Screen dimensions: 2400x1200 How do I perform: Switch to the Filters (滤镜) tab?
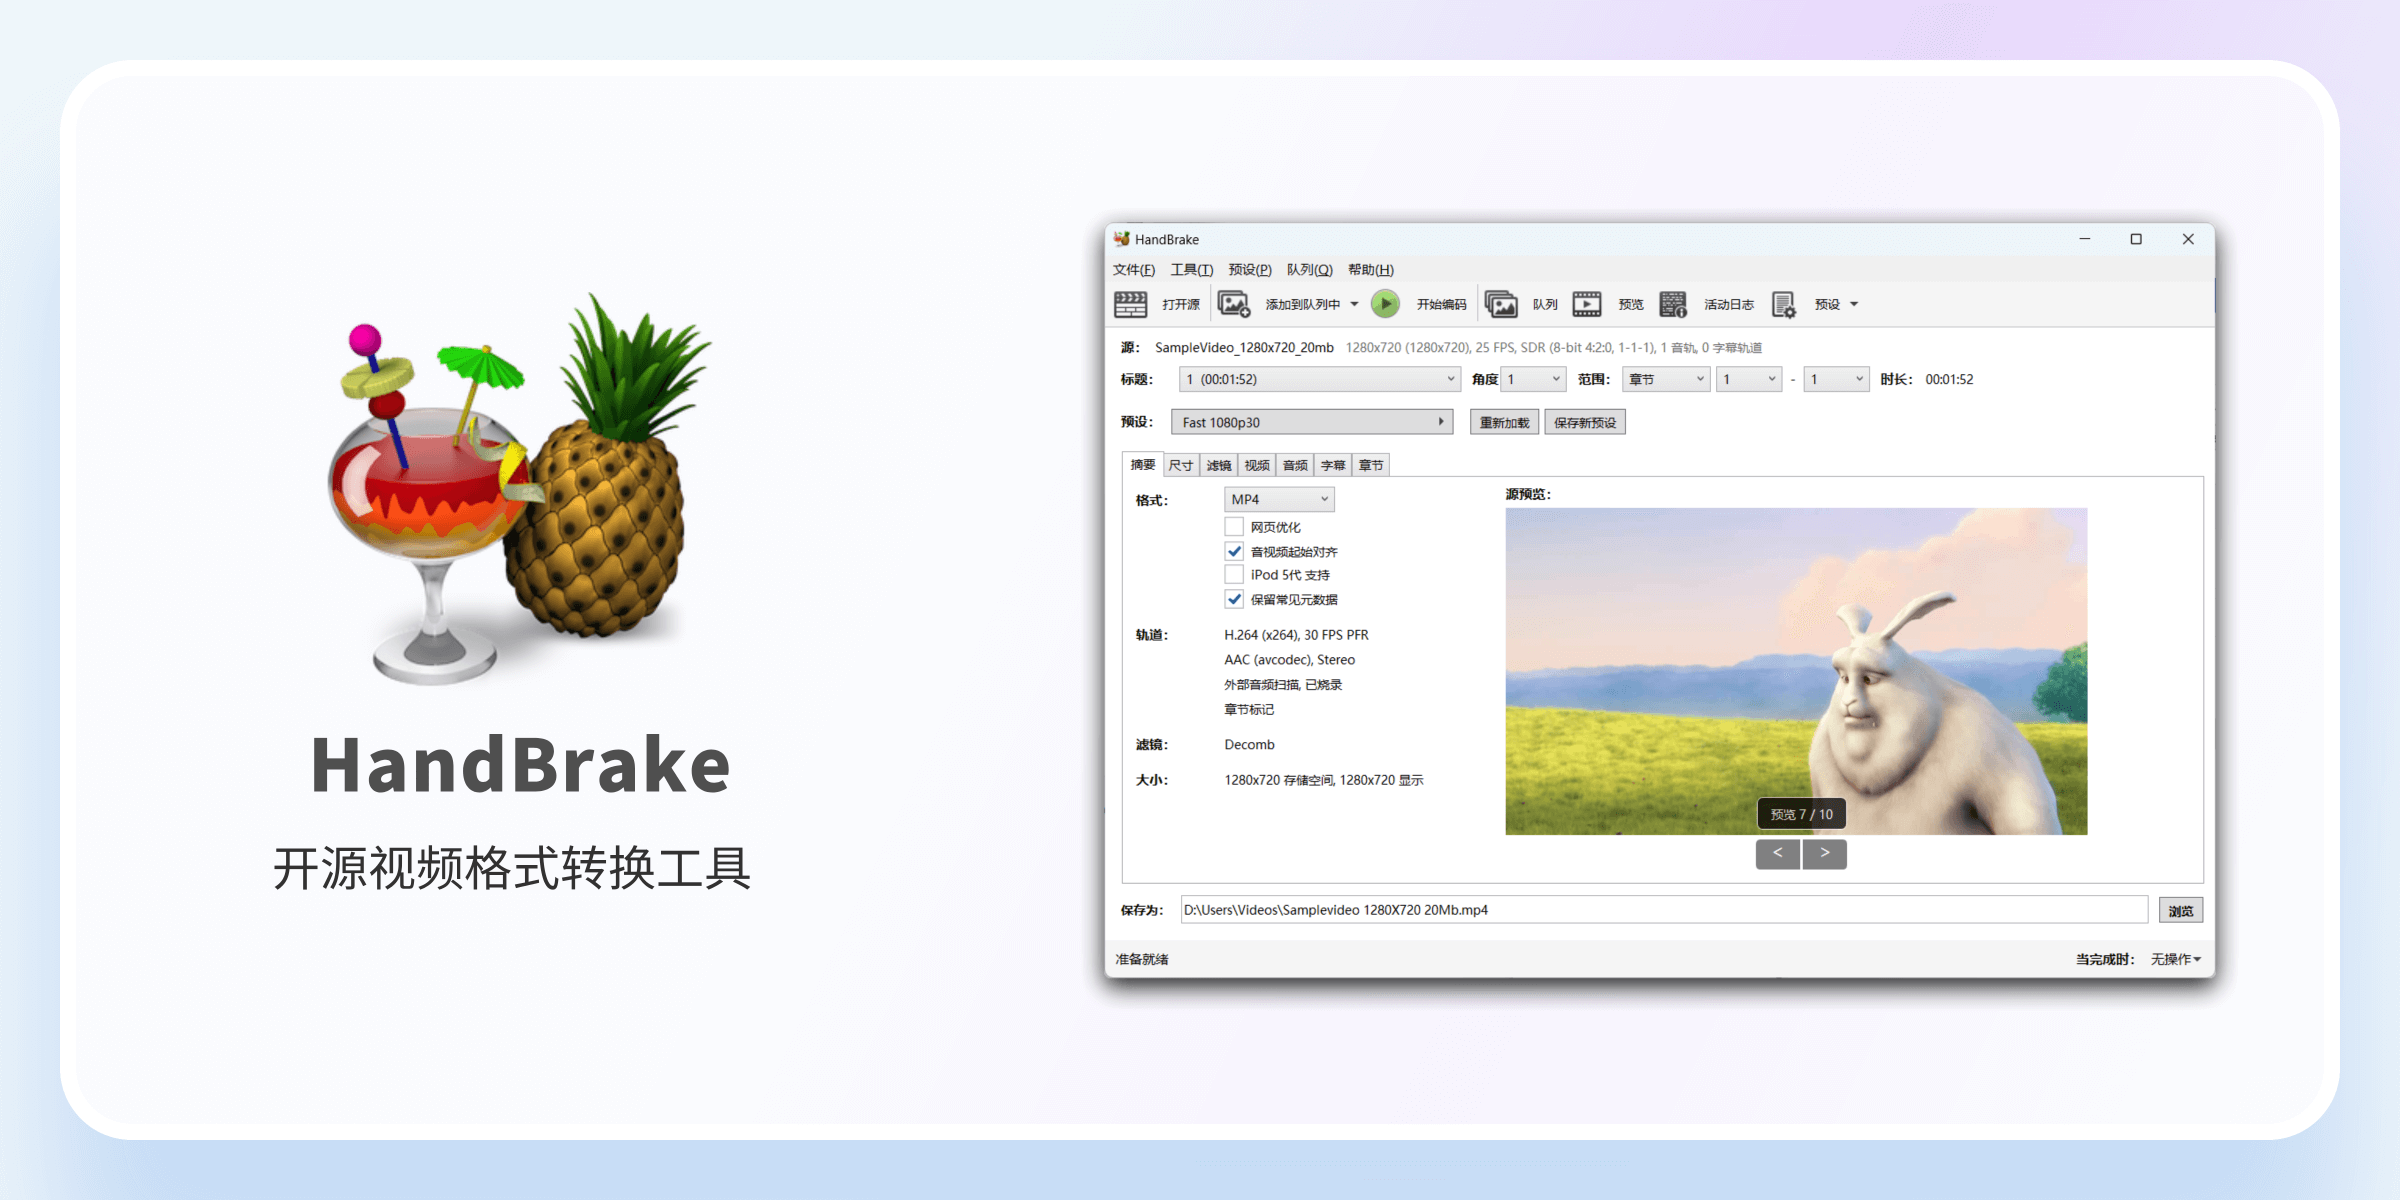coord(1219,465)
